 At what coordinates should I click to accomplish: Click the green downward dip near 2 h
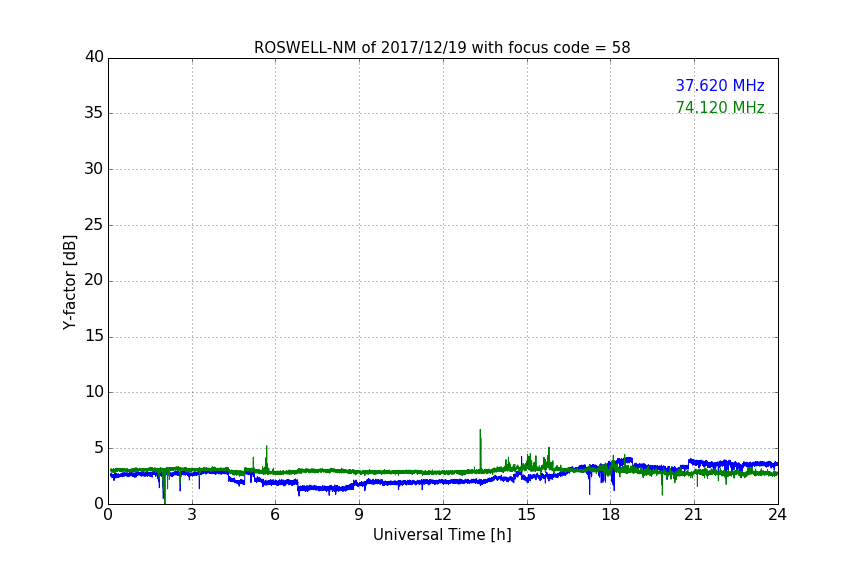(165, 488)
